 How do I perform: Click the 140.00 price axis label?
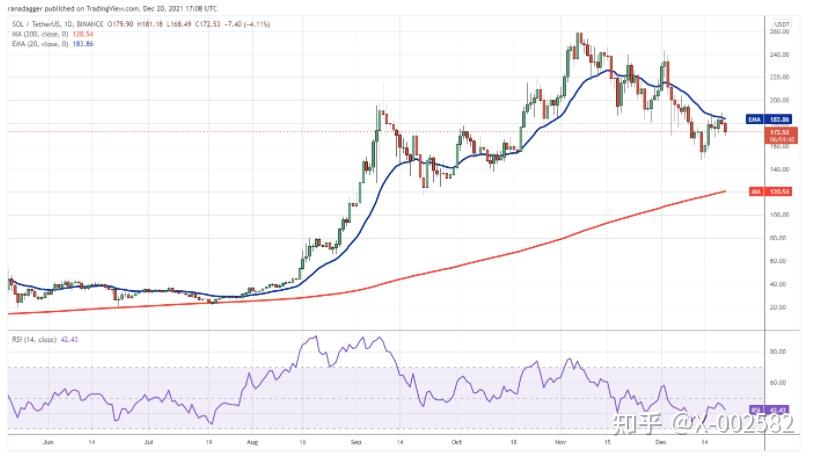tap(779, 169)
